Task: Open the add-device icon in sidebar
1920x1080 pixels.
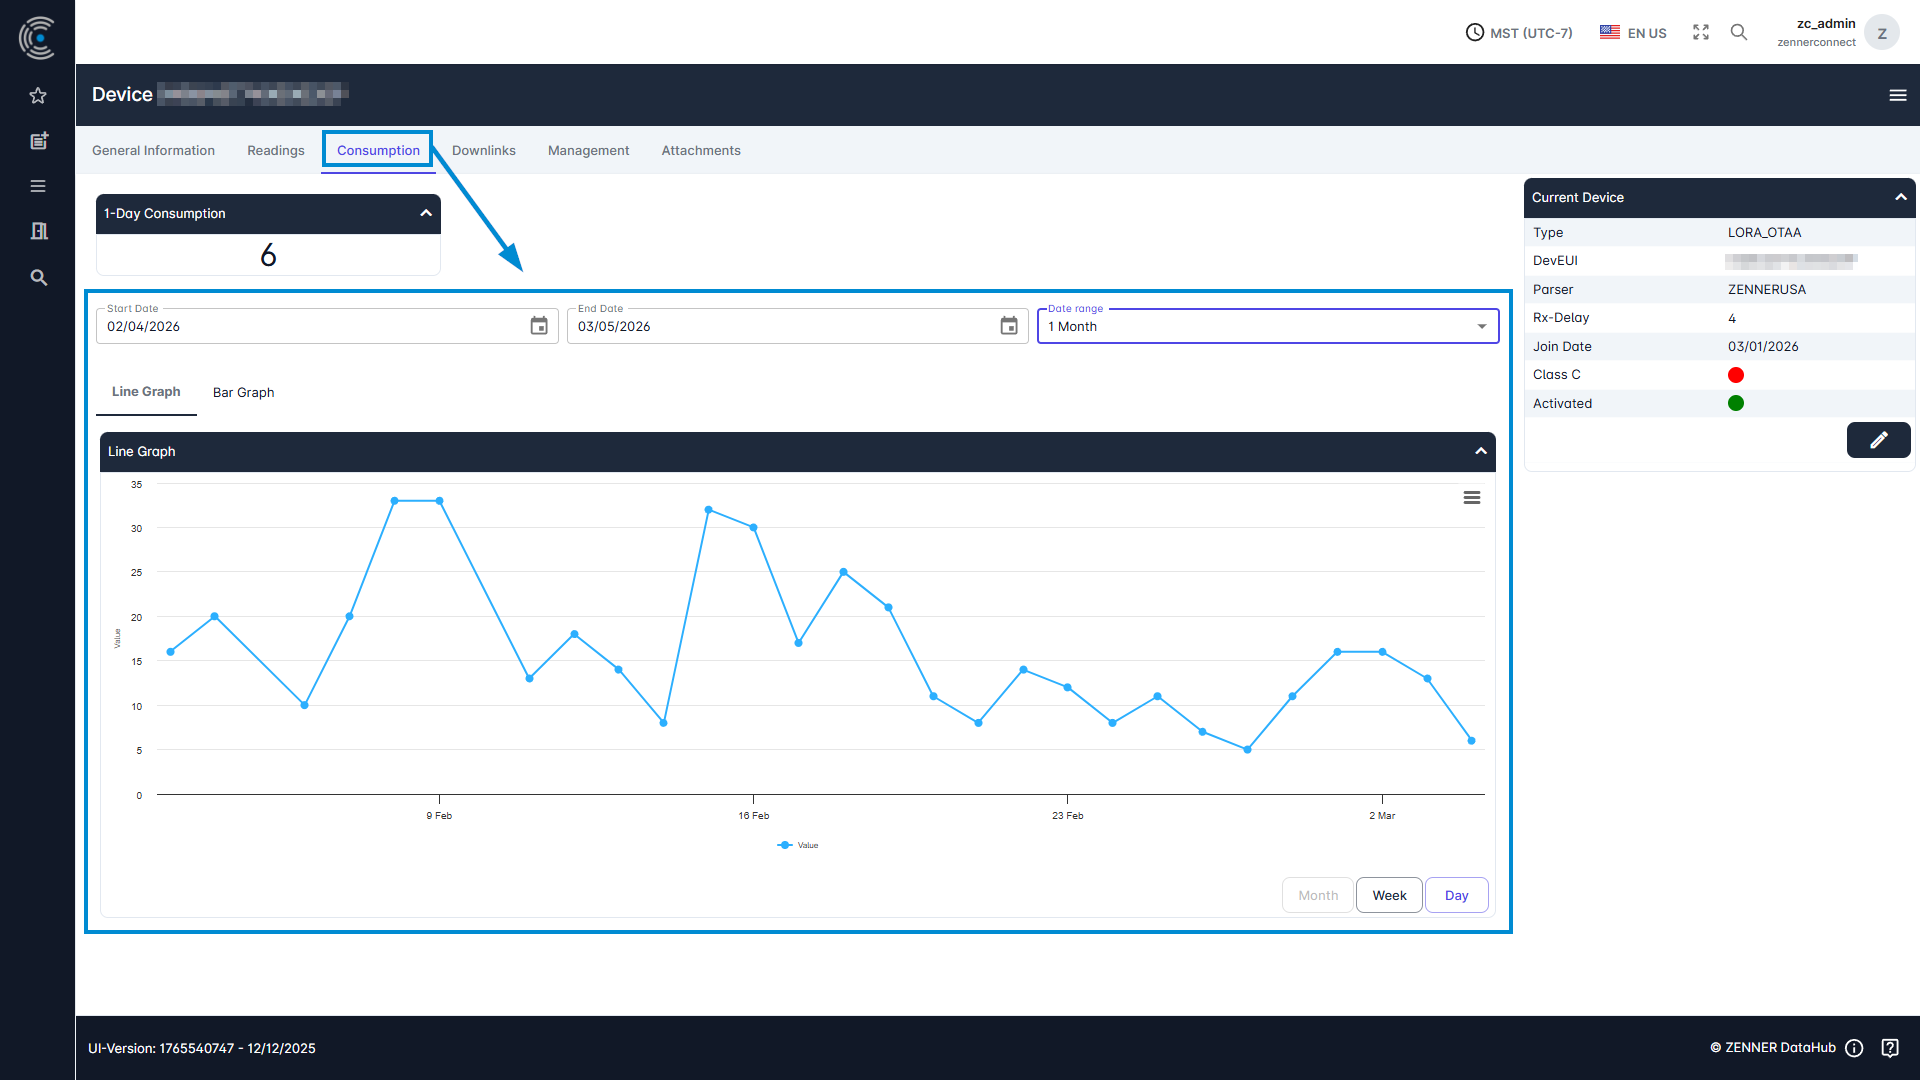Action: pos(38,141)
